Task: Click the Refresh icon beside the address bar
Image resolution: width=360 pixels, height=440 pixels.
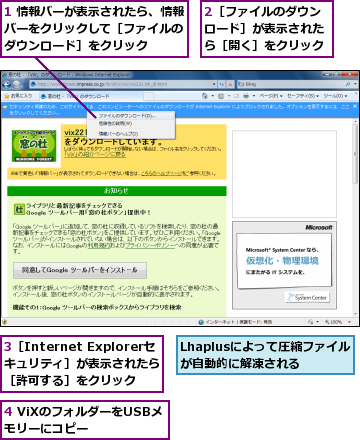Action: 222,85
